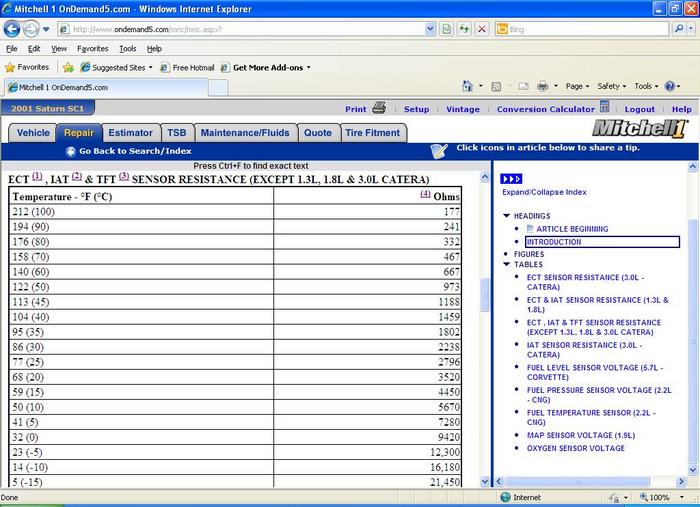The width and height of the screenshot is (700, 507).
Task: Click the Print printer icon
Action: pyautogui.click(x=379, y=108)
